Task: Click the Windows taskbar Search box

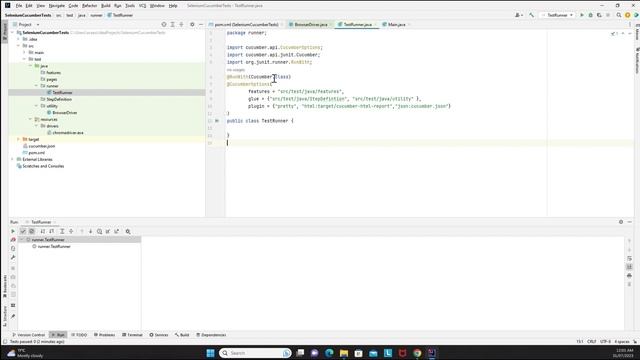Action: click(x=255, y=353)
